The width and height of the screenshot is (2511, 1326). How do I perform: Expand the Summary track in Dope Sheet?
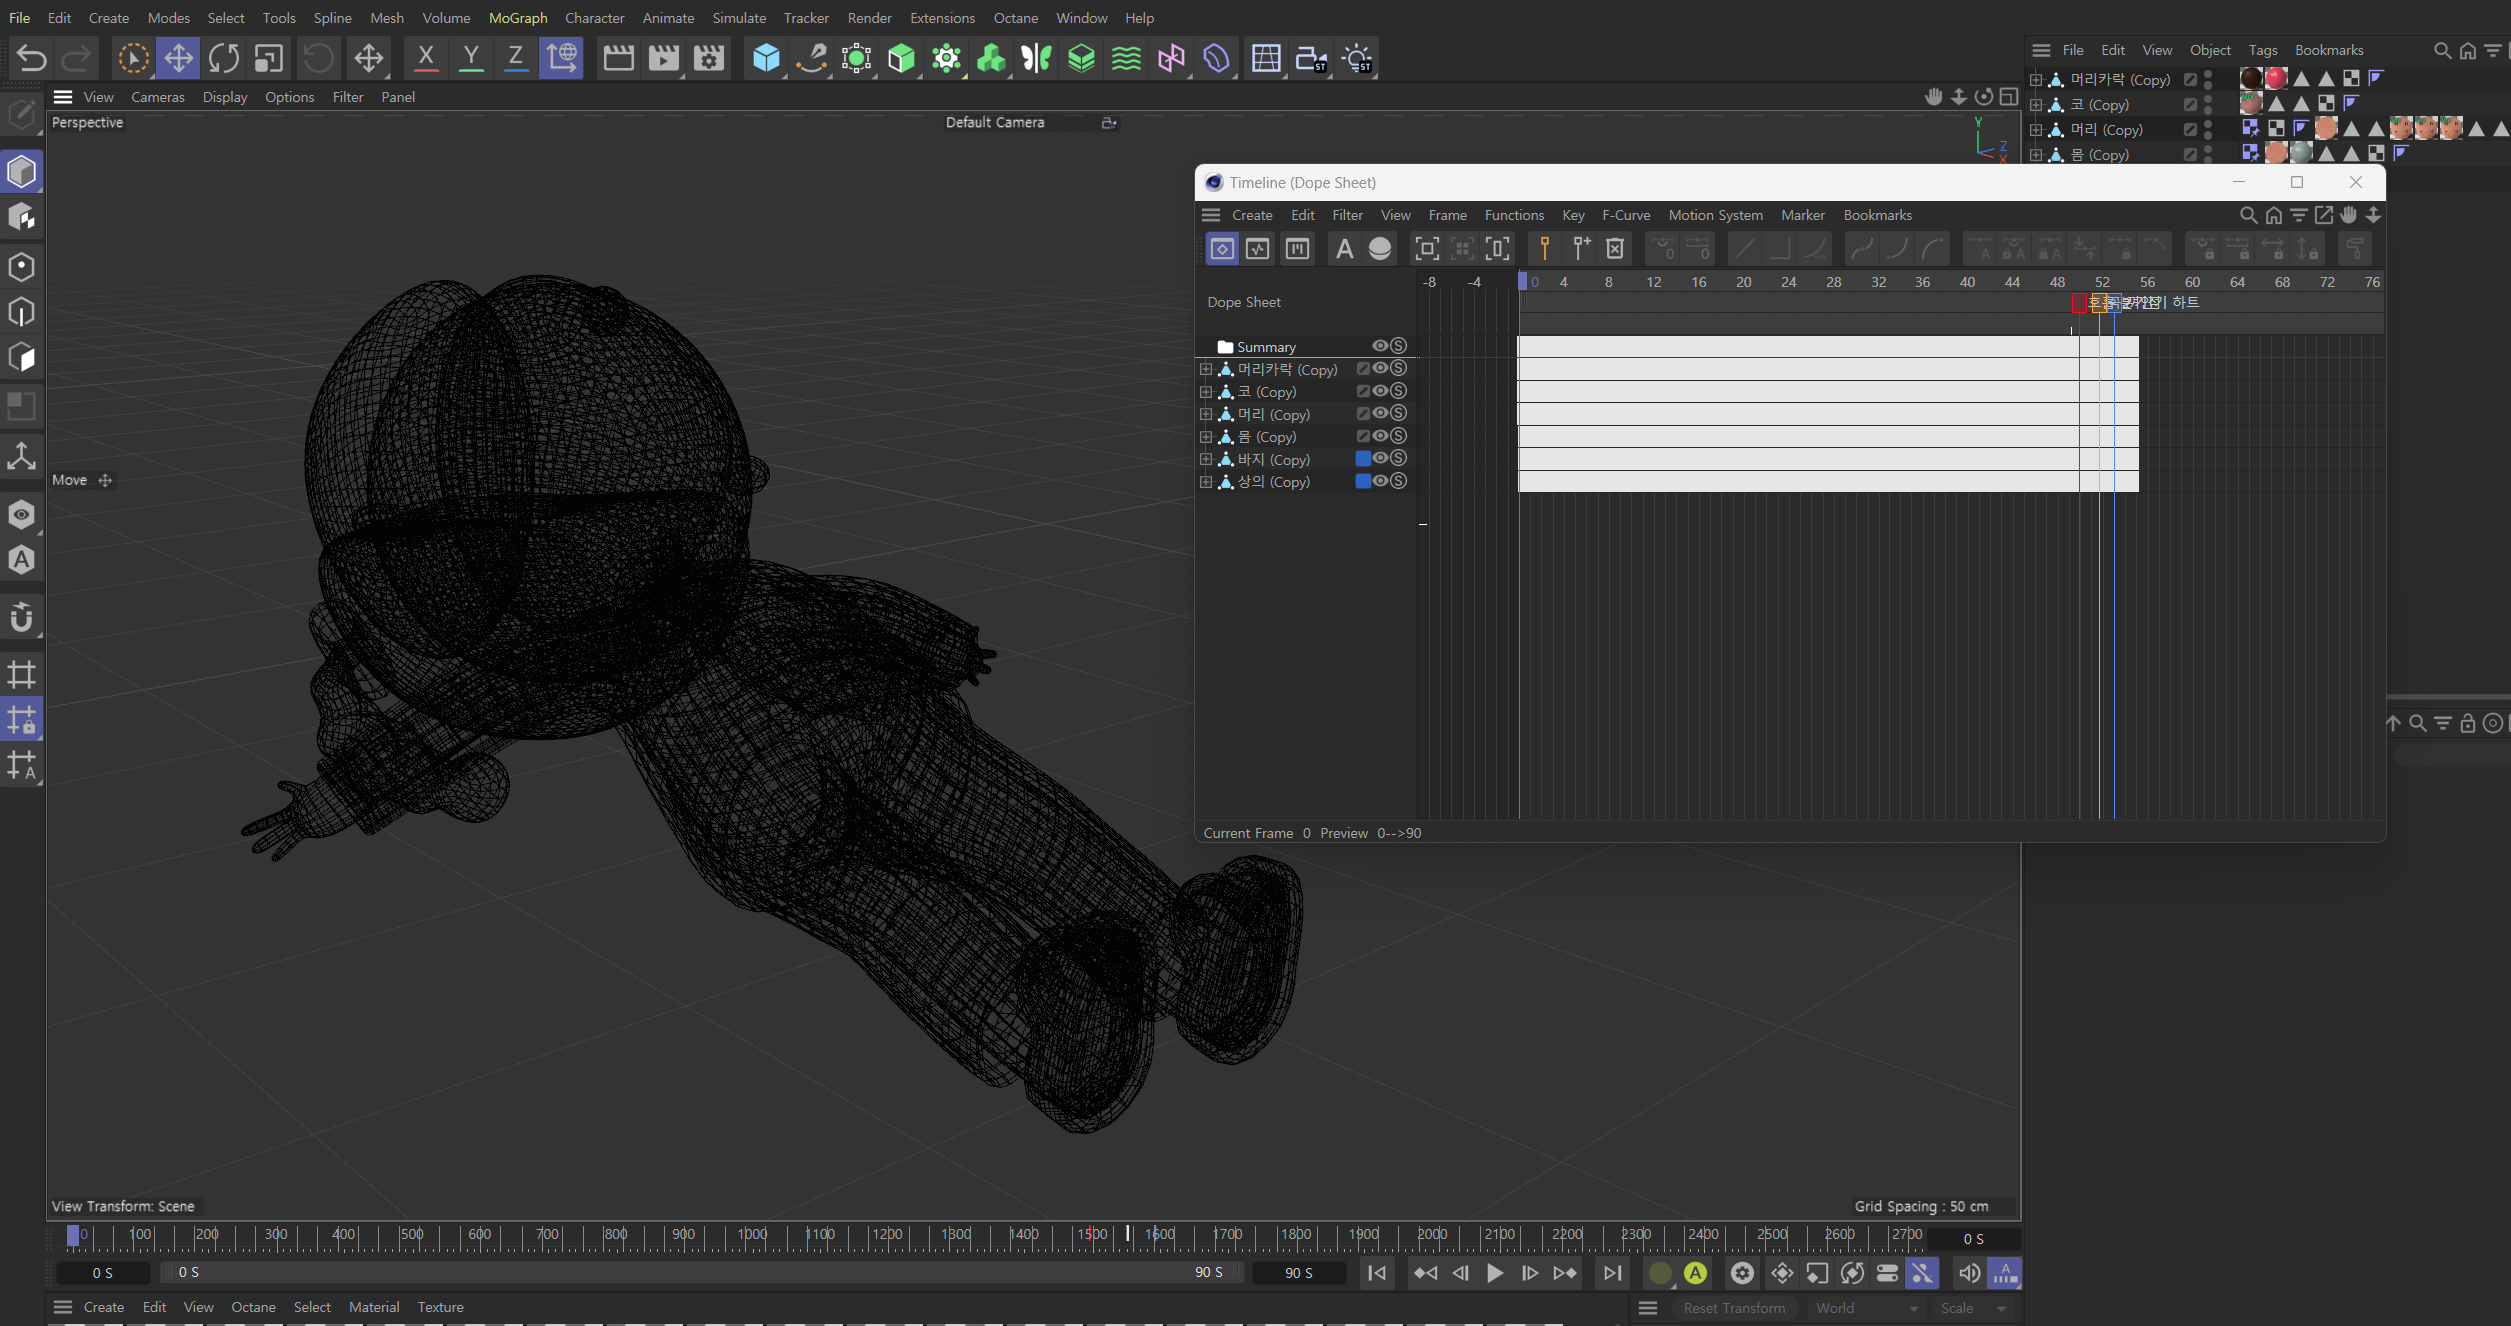coord(1224,346)
